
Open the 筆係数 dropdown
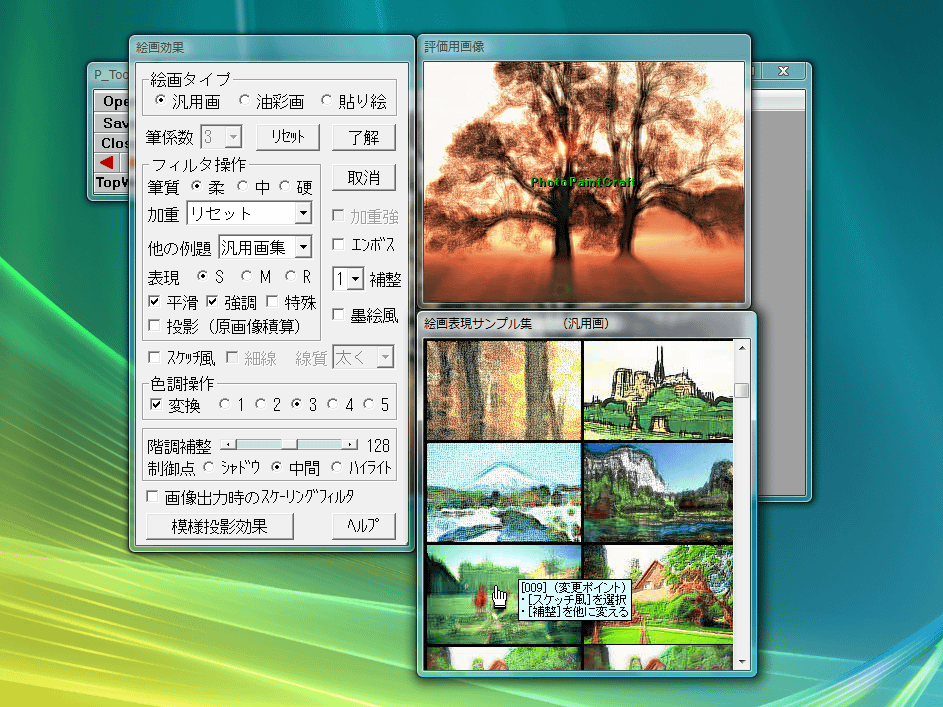(x=233, y=137)
